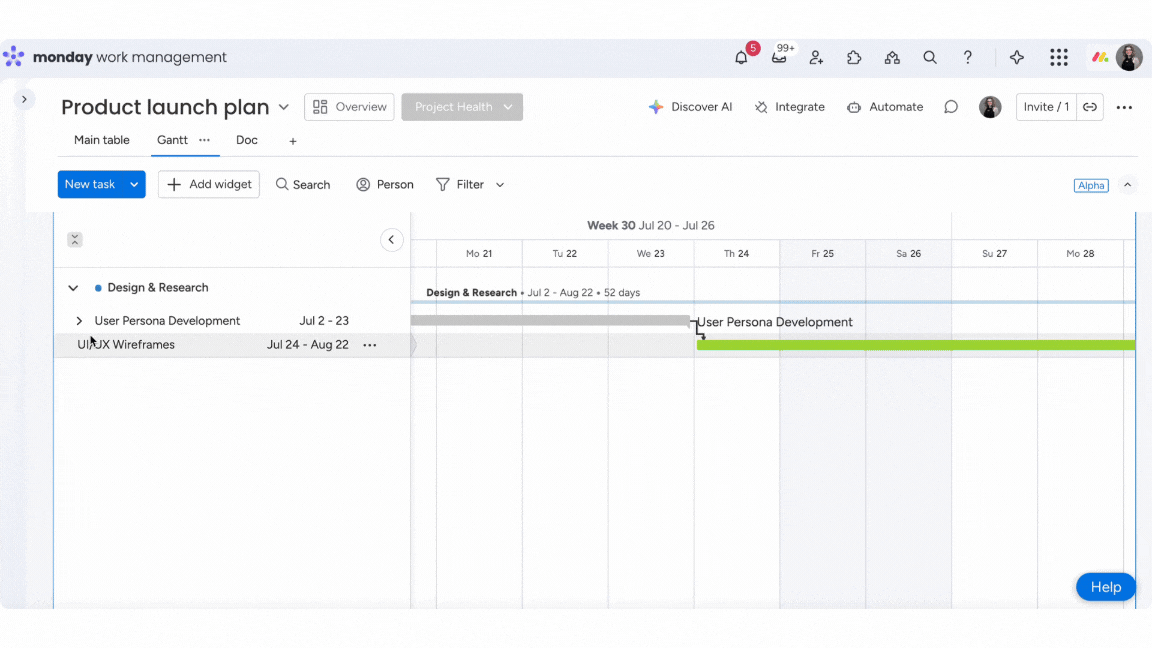Collapse the Design & Research group
This screenshot has height=648, width=1152.
73,288
